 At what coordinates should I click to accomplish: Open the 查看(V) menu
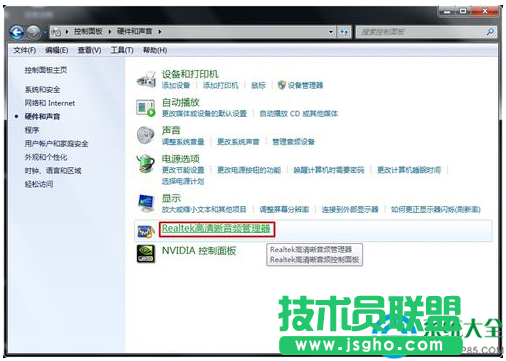click(x=89, y=50)
